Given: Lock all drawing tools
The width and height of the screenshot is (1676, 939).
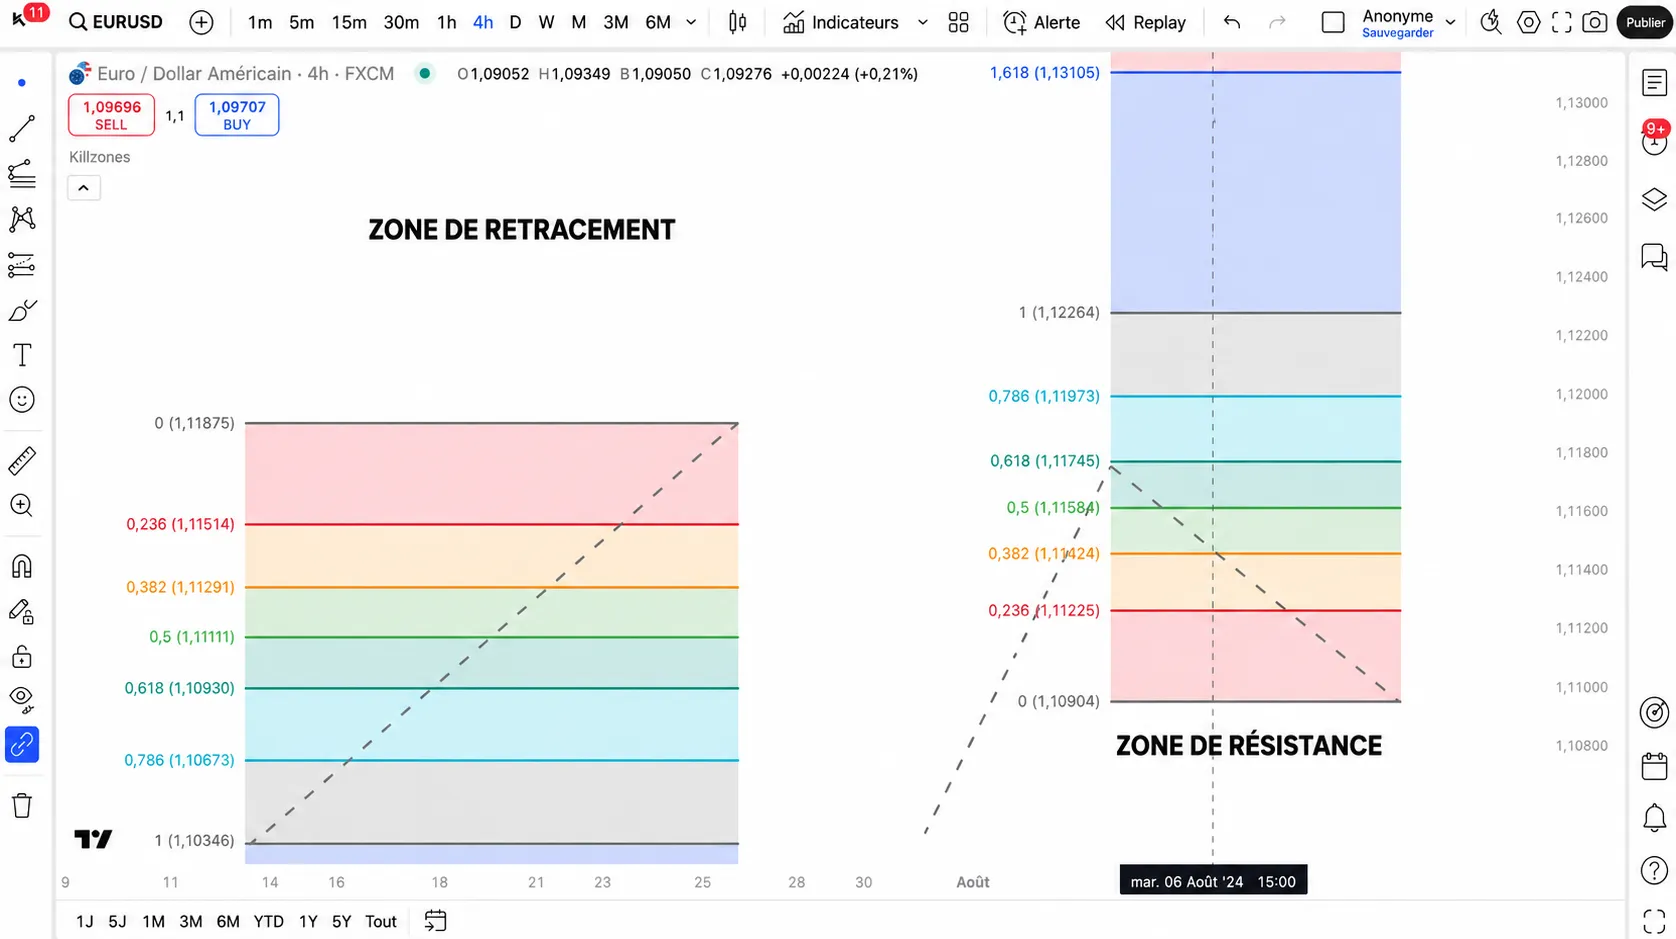Looking at the screenshot, I should (x=22, y=657).
